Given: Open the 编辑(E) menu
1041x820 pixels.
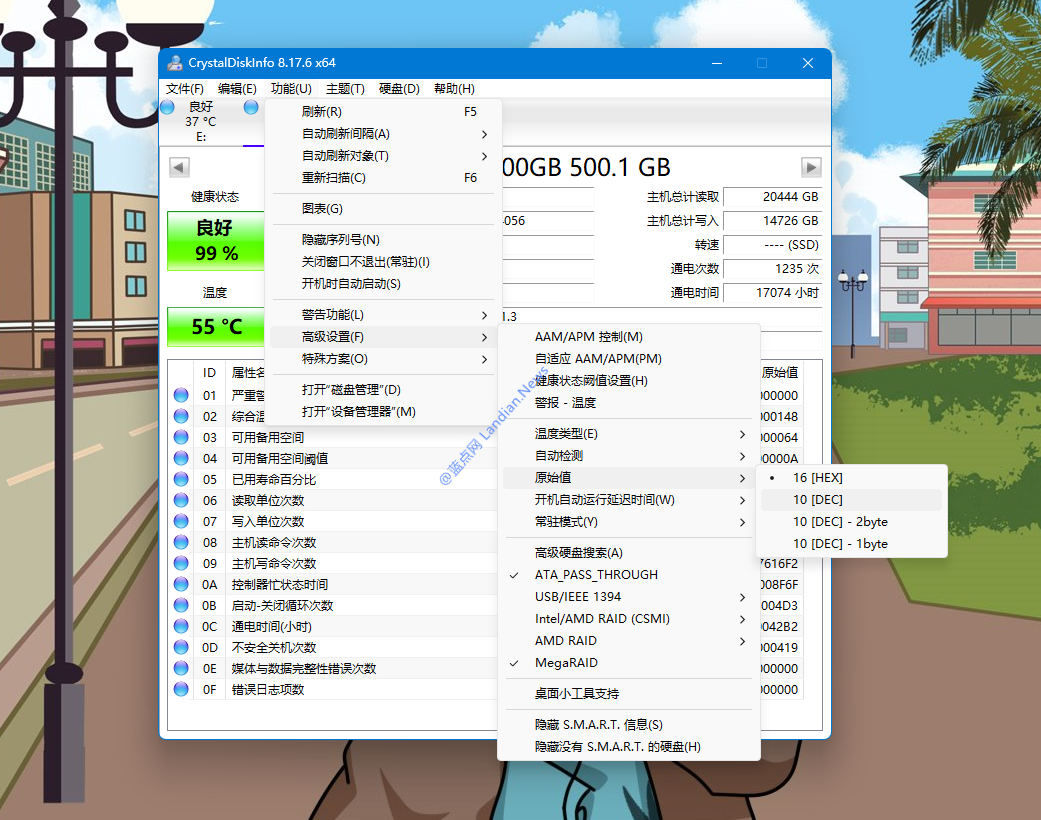Looking at the screenshot, I should (237, 89).
